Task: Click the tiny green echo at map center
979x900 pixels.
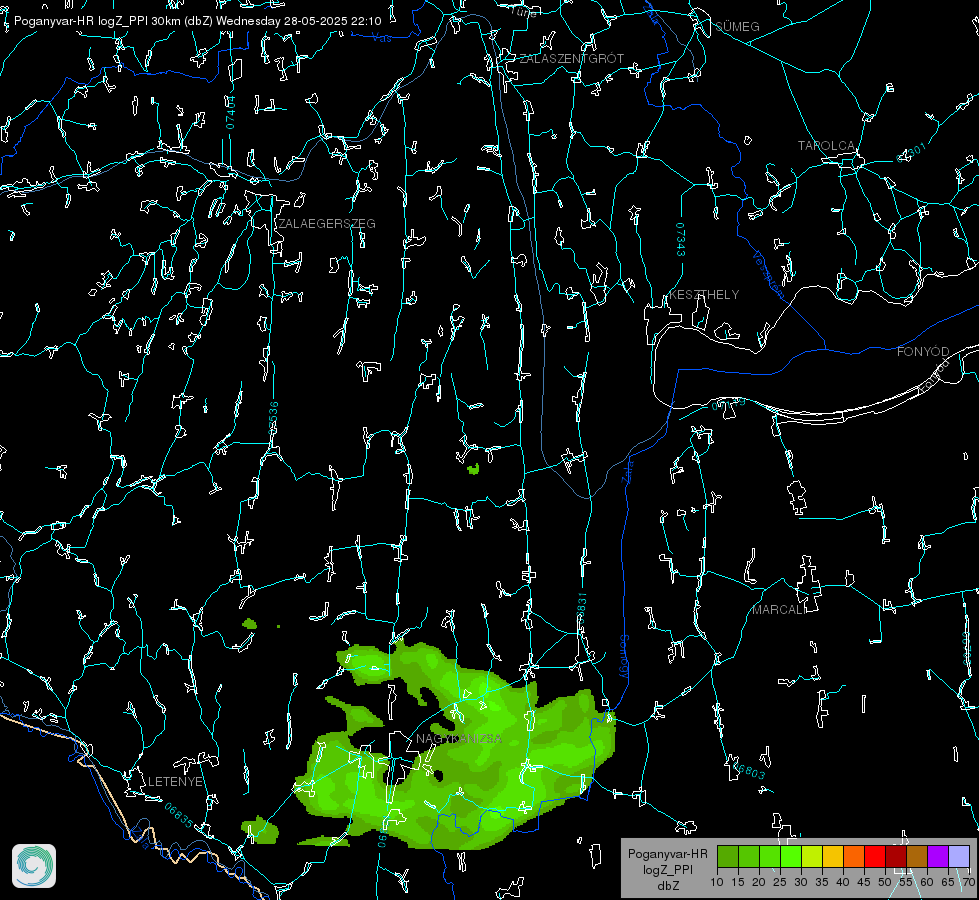Action: coord(473,468)
